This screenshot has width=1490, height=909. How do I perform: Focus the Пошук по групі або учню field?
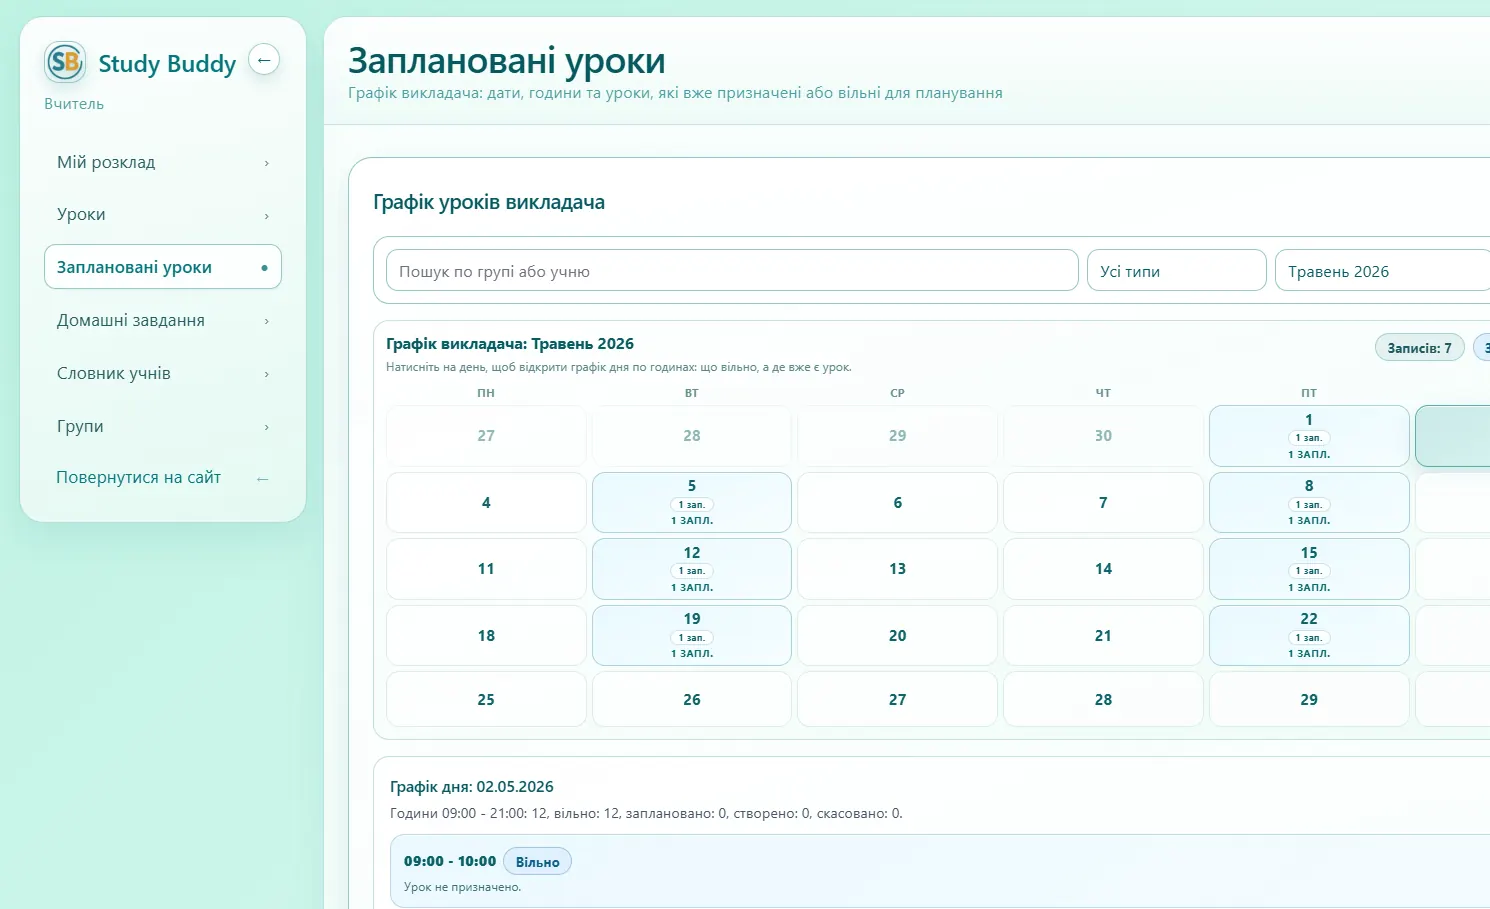732,271
